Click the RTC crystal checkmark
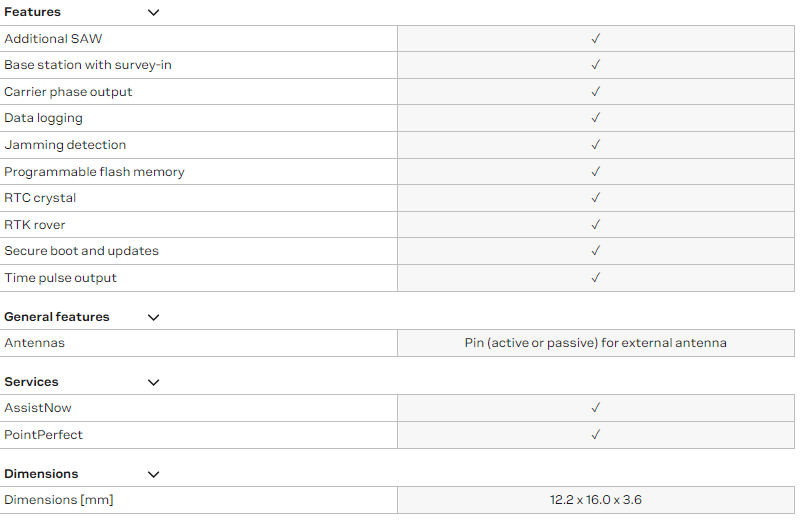The height and width of the screenshot is (521, 802). pos(595,198)
